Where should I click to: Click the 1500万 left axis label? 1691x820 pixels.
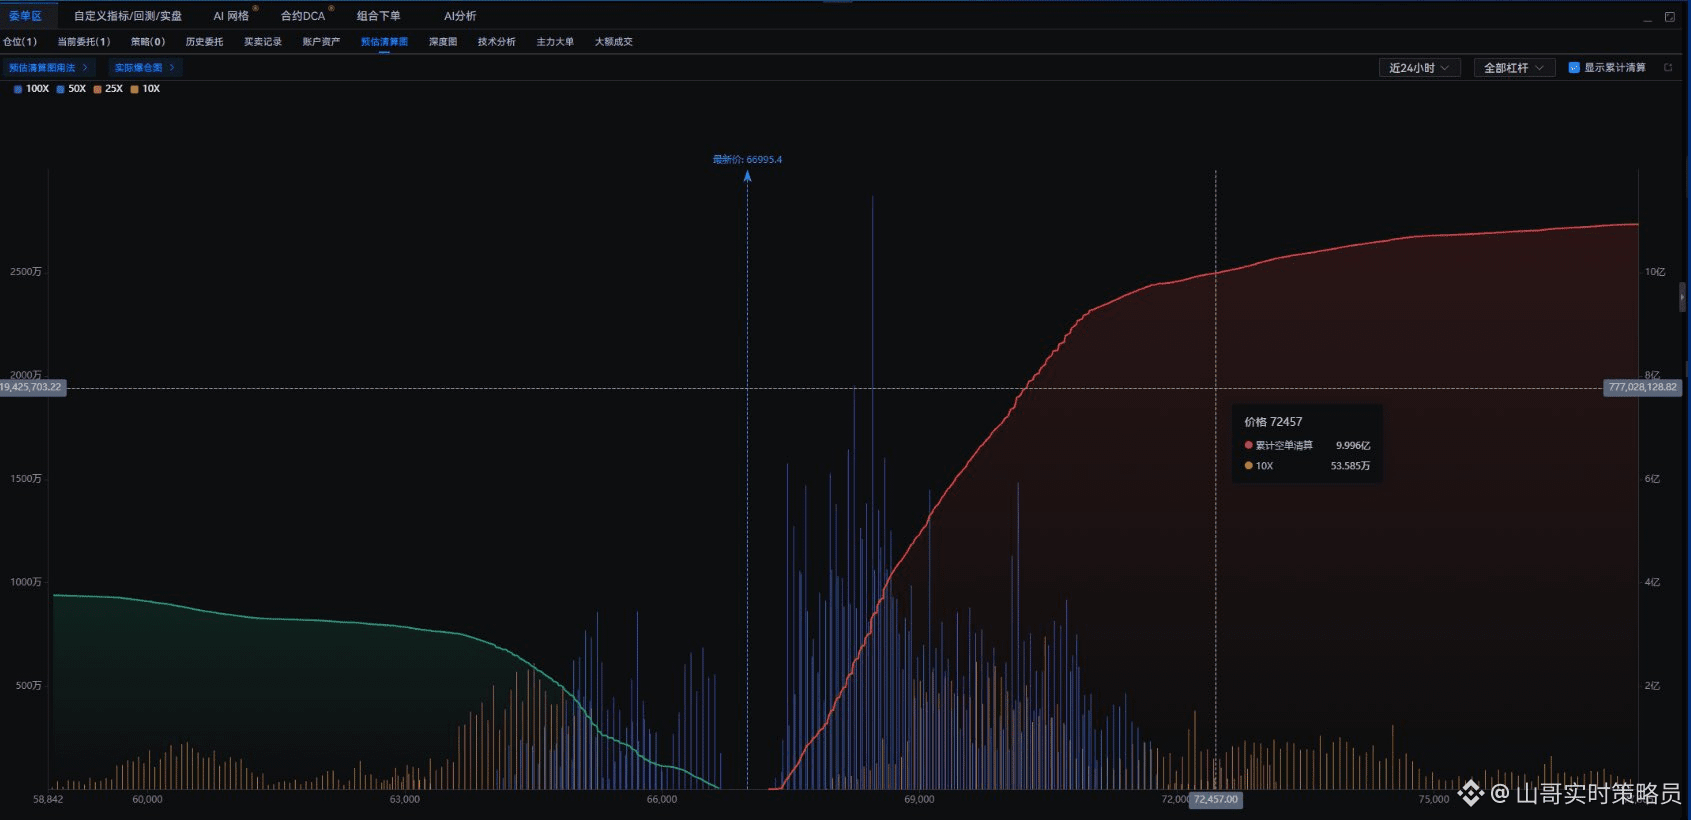(26, 479)
